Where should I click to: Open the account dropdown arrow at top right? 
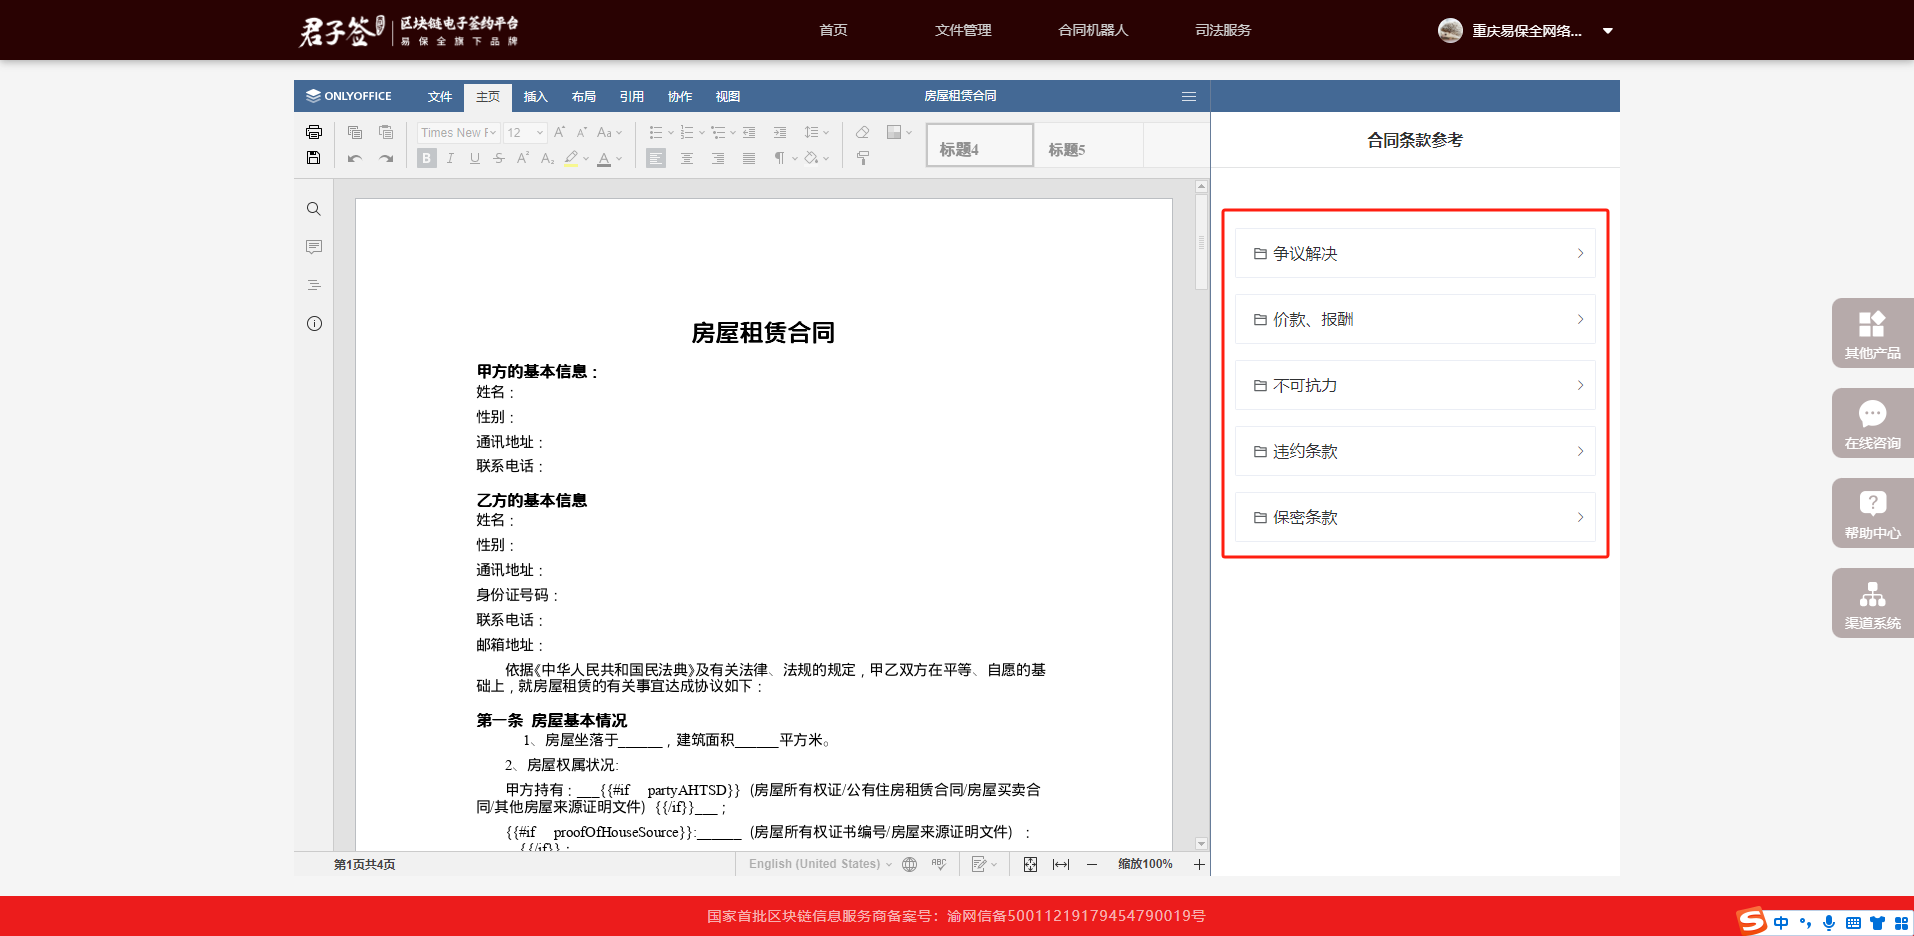(x=1608, y=31)
